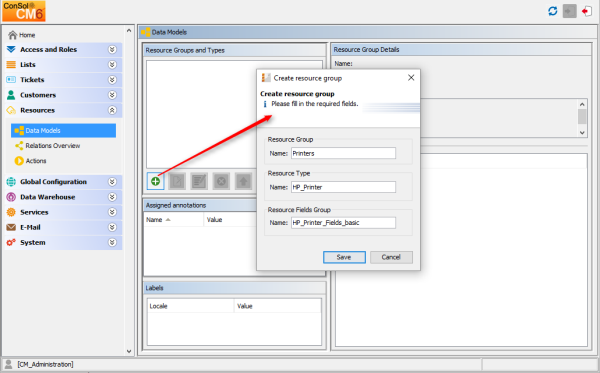Save the new resource group
The width and height of the screenshot is (600, 373).
click(344, 257)
